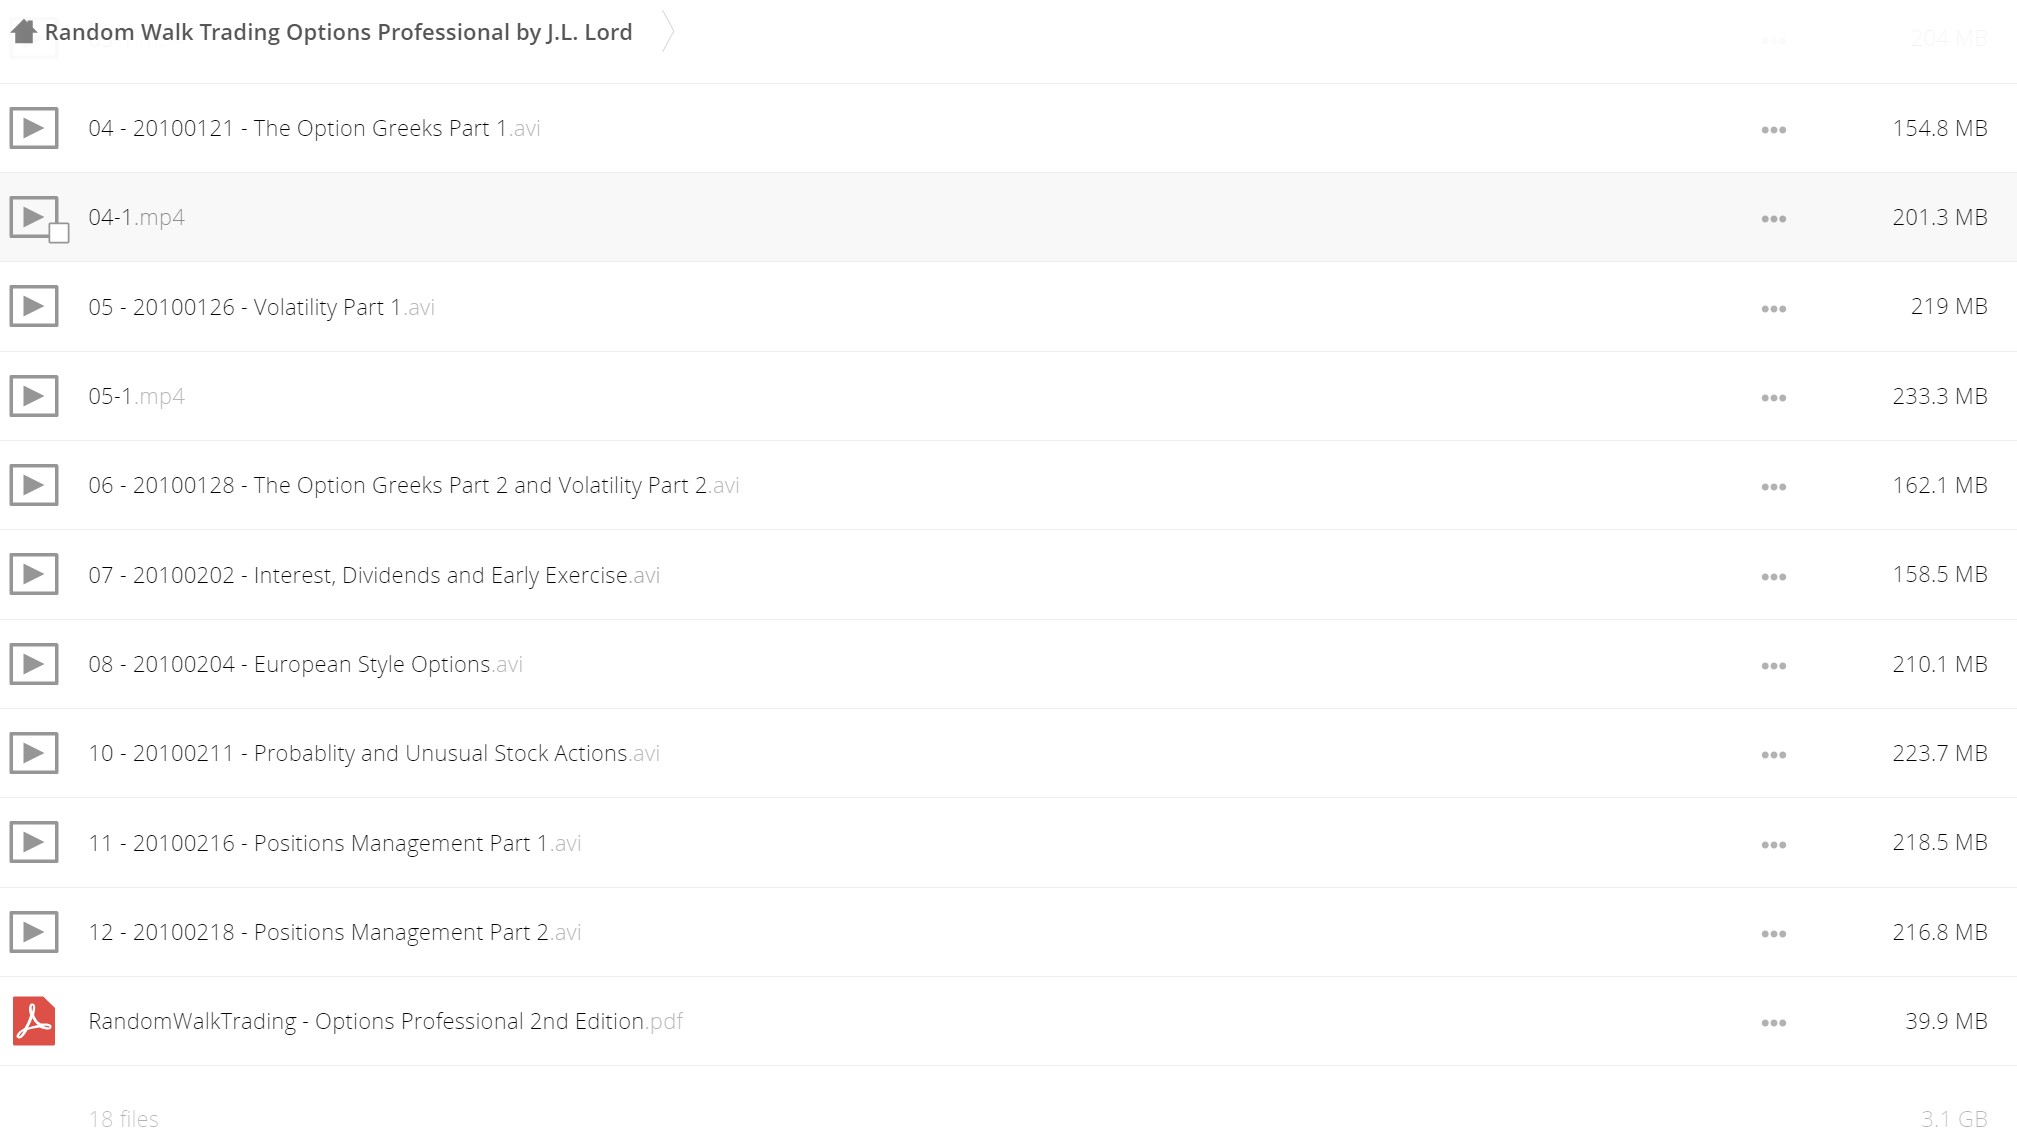
Task: Select the 08 - European Style Options.avi filename
Action: click(x=305, y=664)
